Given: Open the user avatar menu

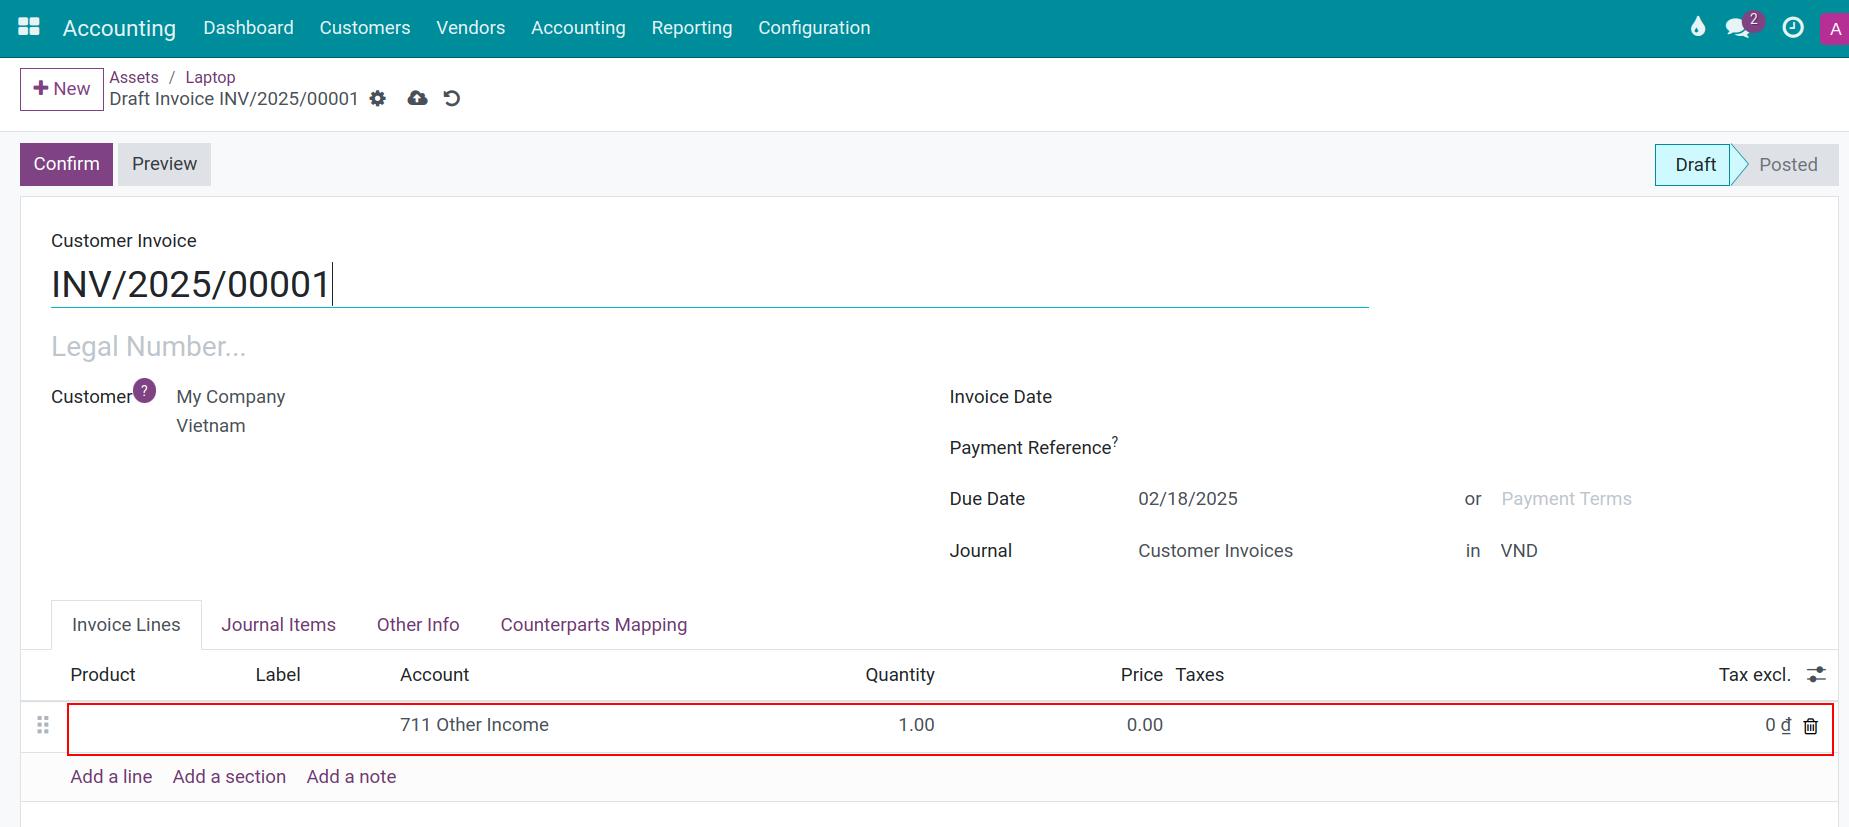Looking at the screenshot, I should 1835,29.
